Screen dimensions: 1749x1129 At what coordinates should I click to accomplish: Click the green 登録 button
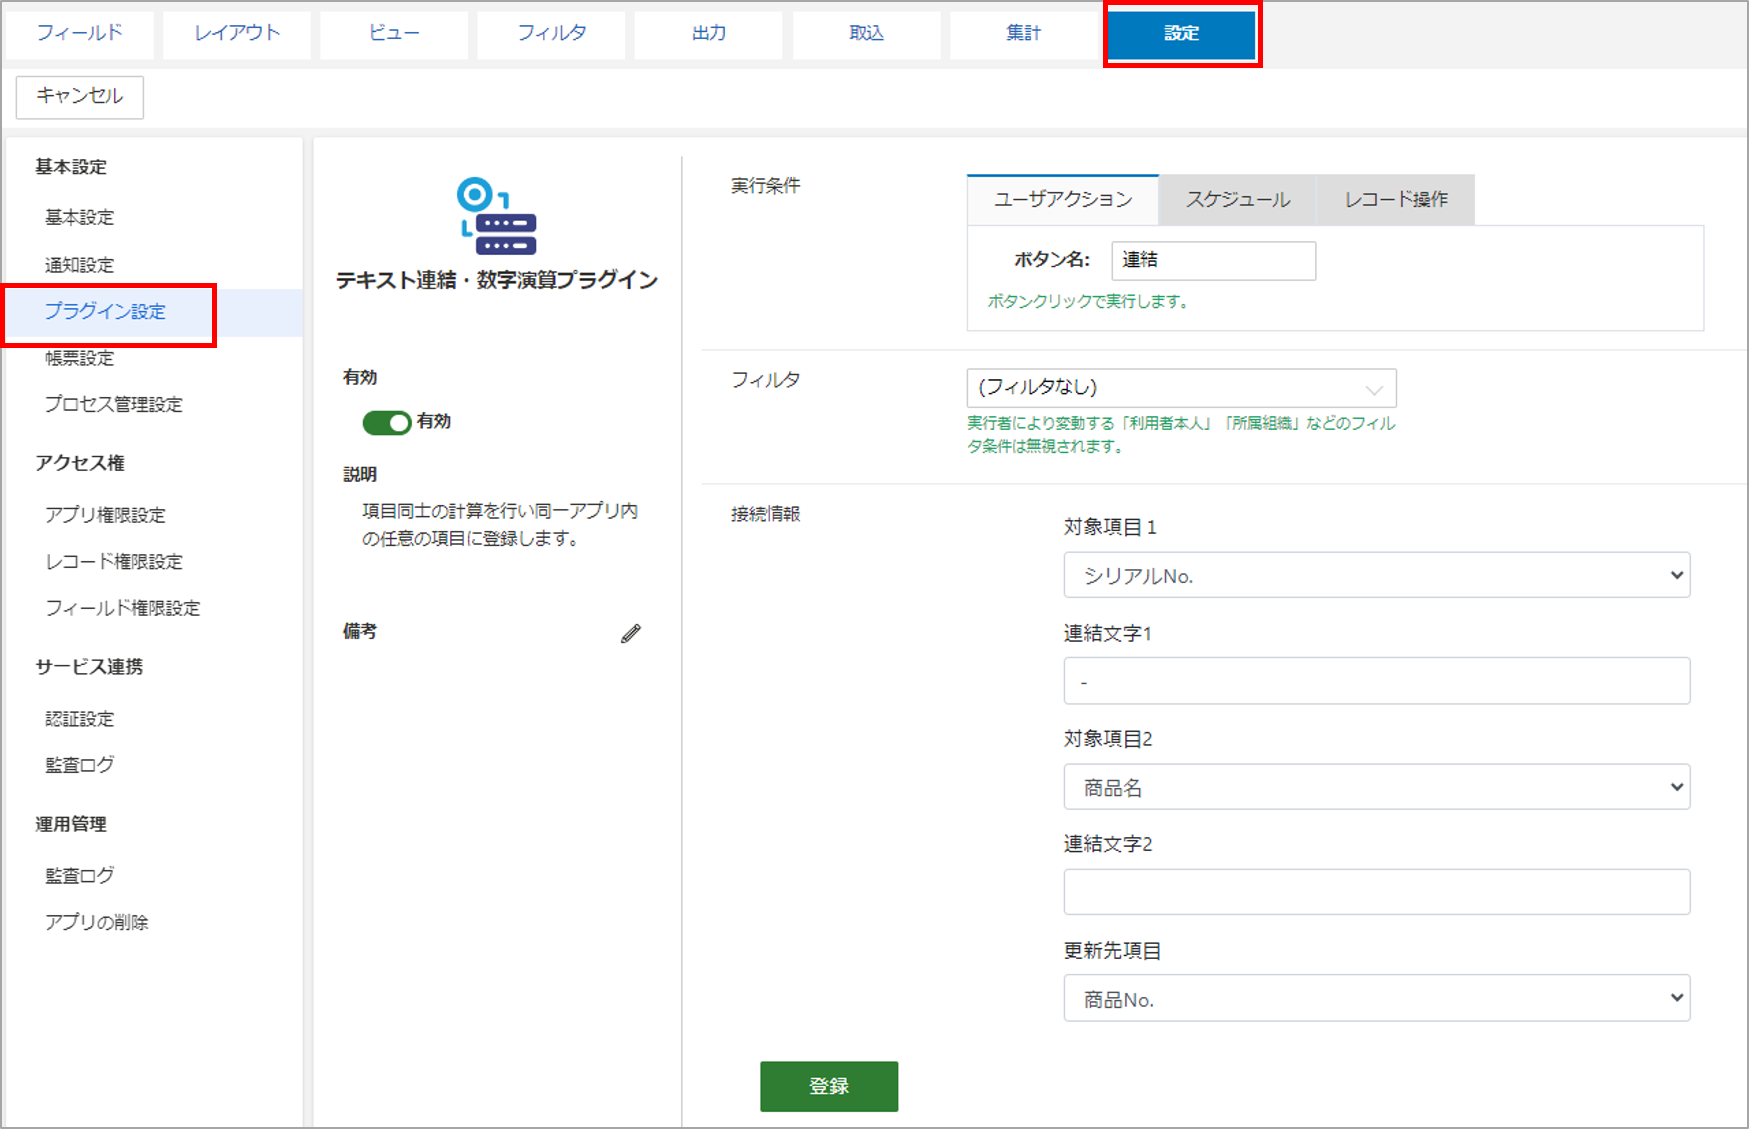[829, 1086]
